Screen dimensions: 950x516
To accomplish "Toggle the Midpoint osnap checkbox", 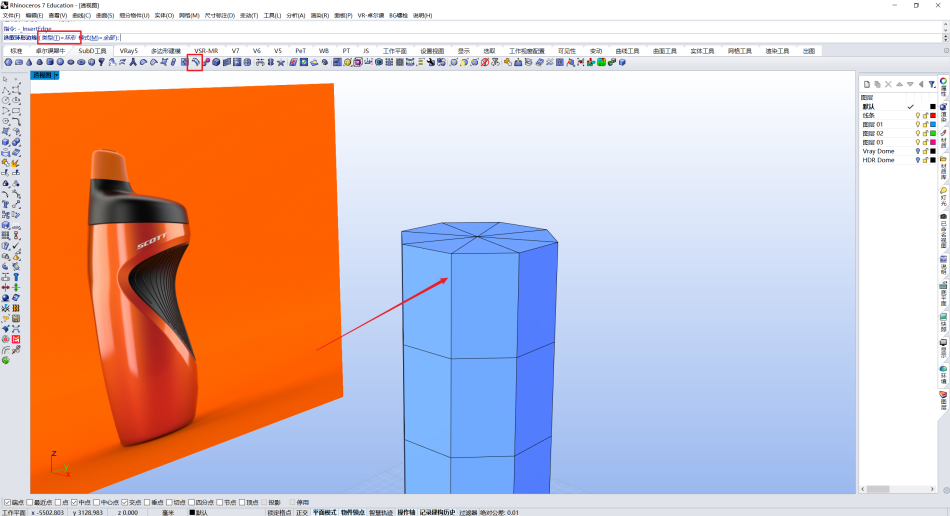I will tap(74, 503).
